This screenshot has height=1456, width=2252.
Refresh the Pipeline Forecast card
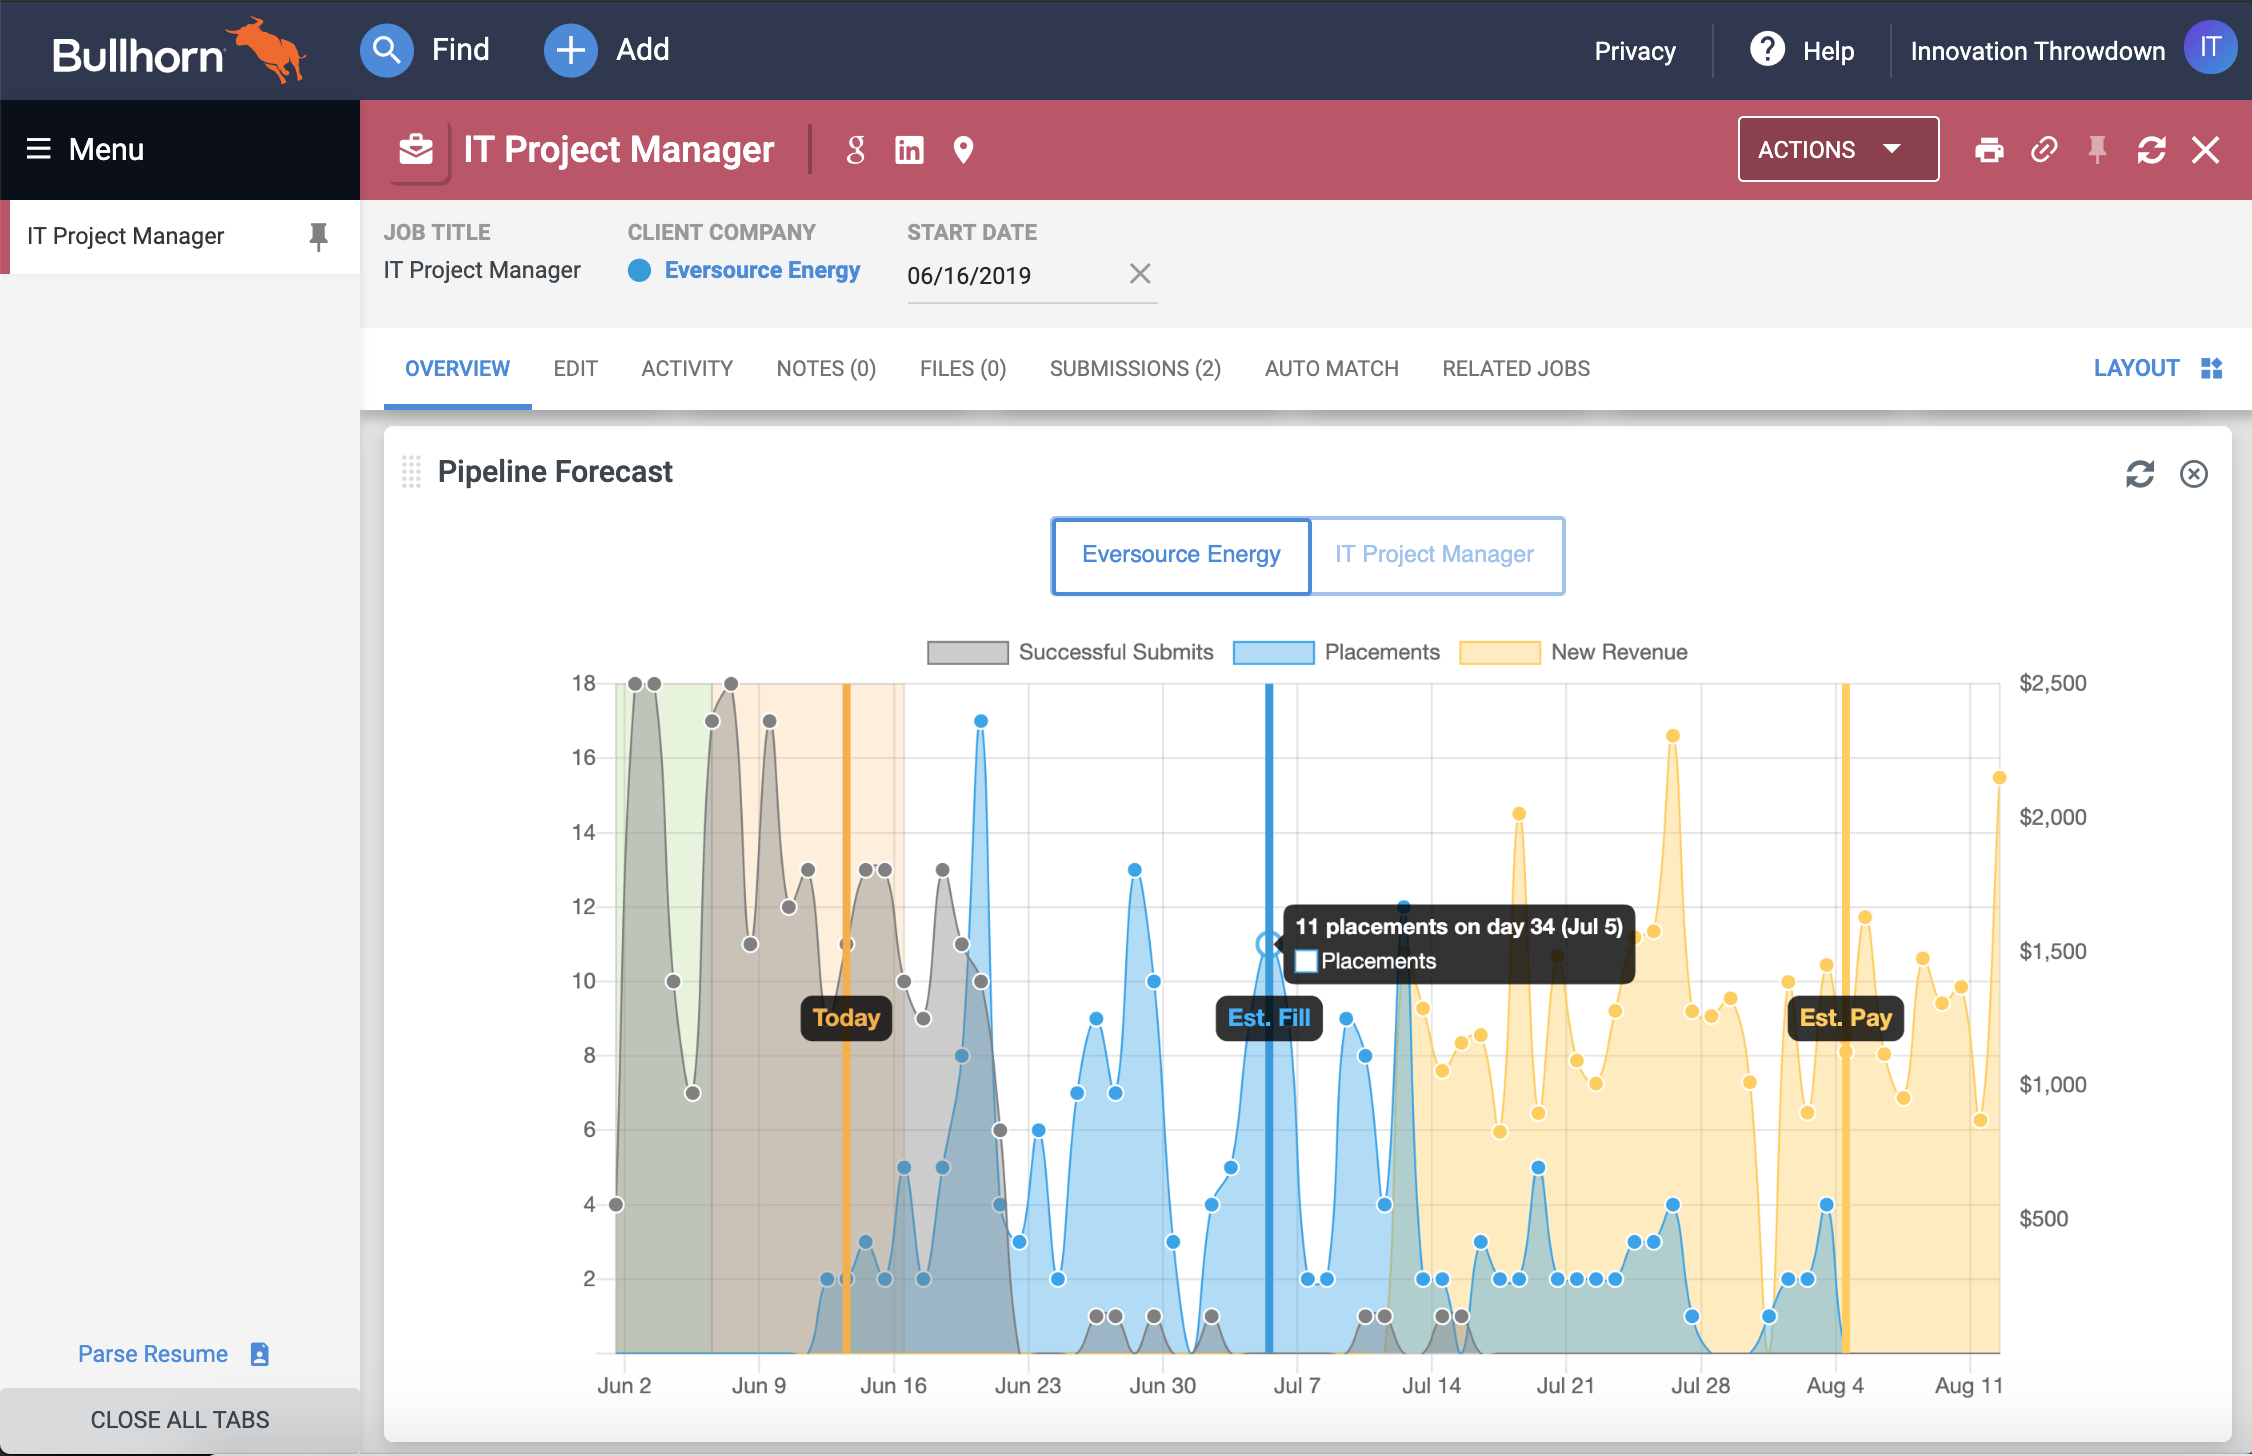coord(2140,473)
